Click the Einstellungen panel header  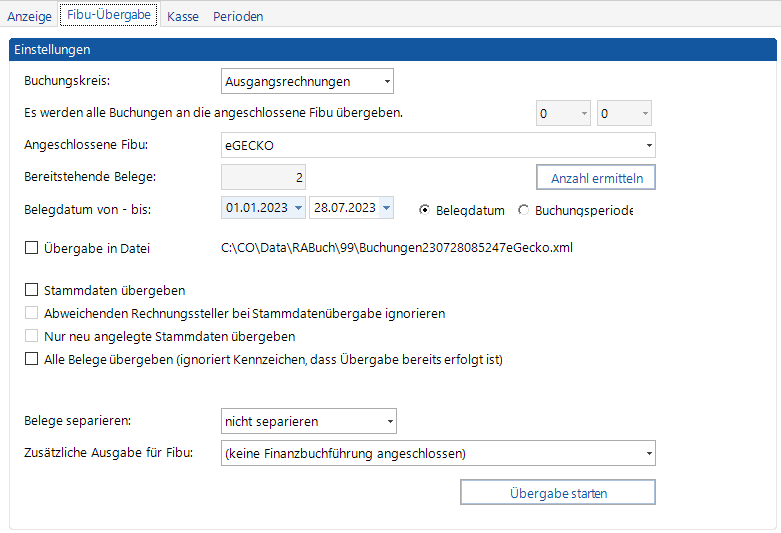click(x=390, y=49)
